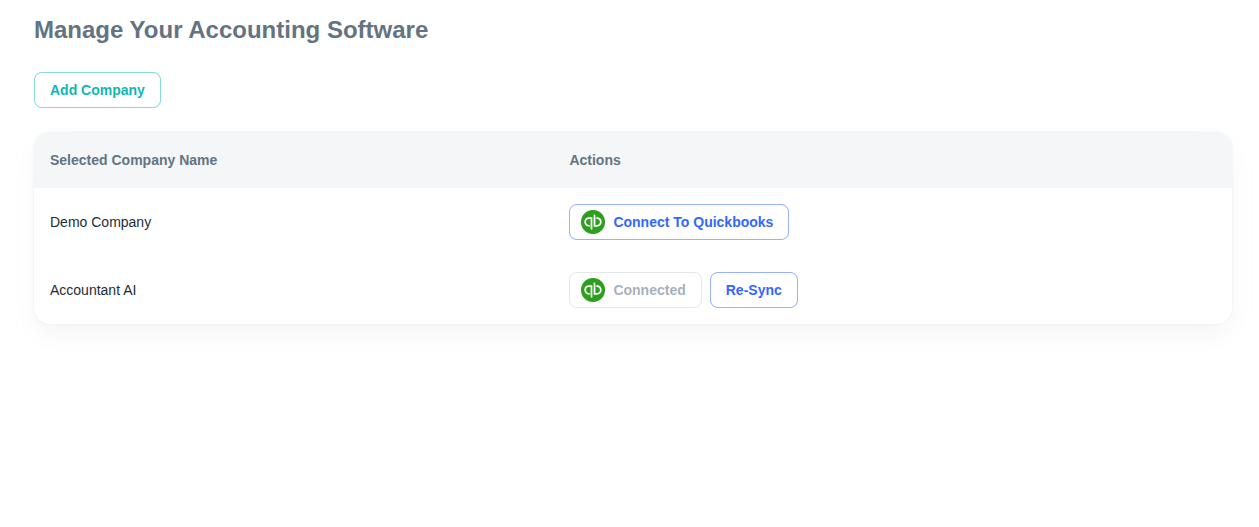Click the Selected Company Name column header
This screenshot has width=1259, height=527.
(134, 160)
